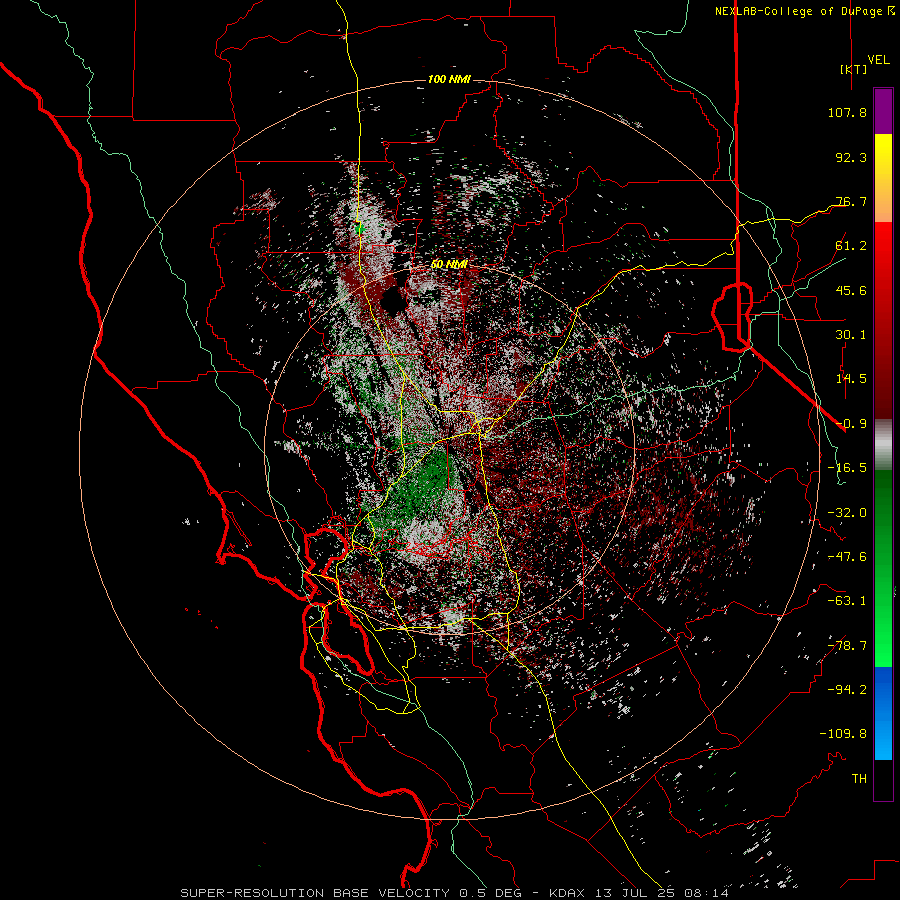Screen dimensions: 900x900
Task: Click the 107.8 value on velocity scale
Action: tap(847, 112)
